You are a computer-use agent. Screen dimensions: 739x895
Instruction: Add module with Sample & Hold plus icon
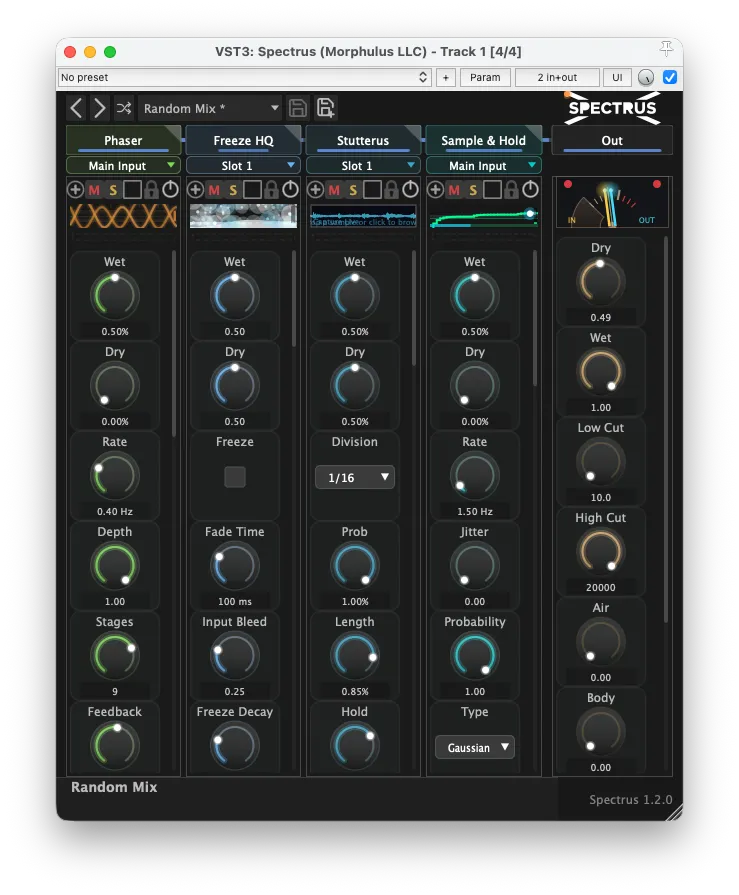(x=435, y=190)
